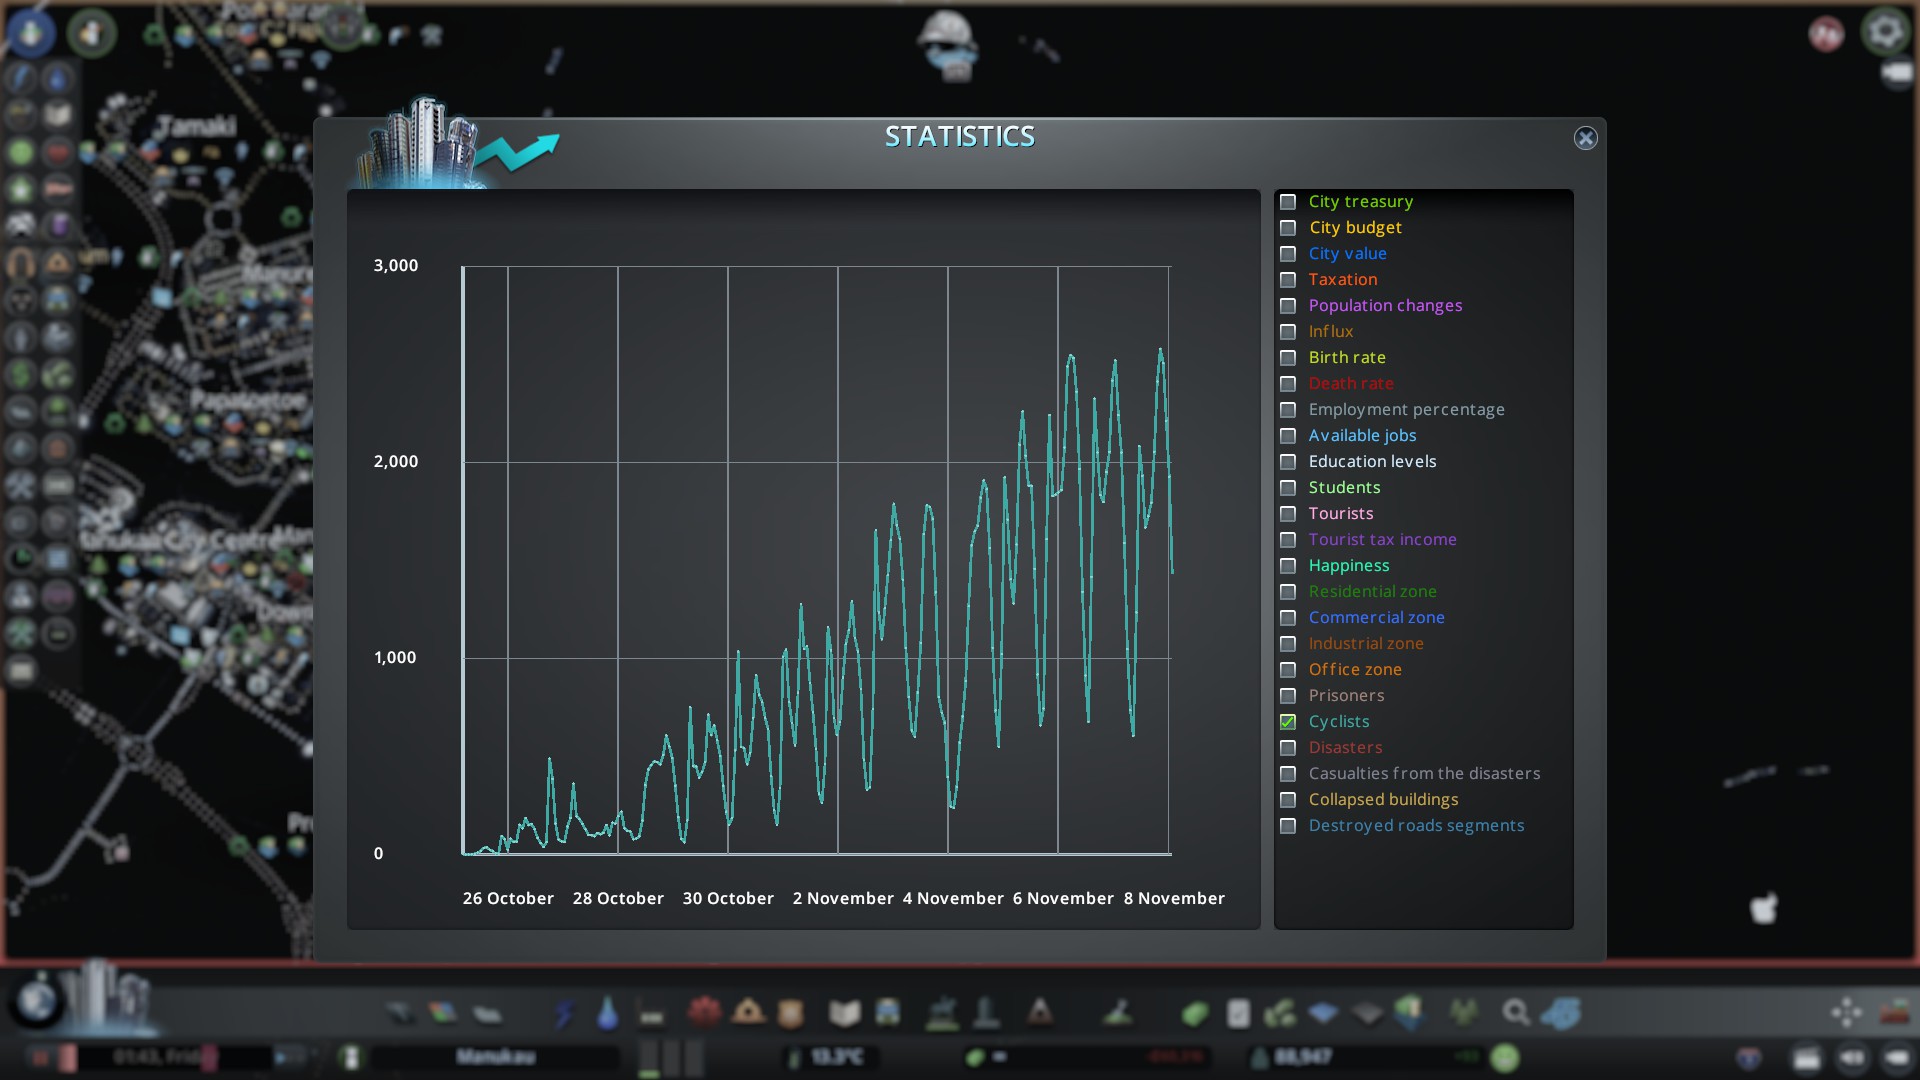Toggle Destroyed roads segments checkbox

(x=1288, y=826)
